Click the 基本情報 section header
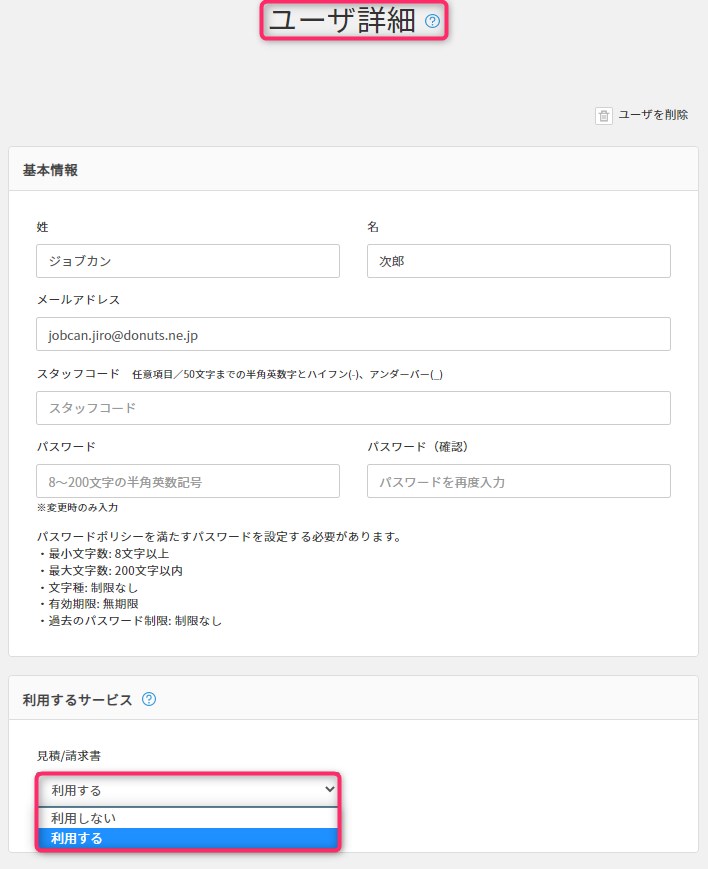 click(x=50, y=170)
